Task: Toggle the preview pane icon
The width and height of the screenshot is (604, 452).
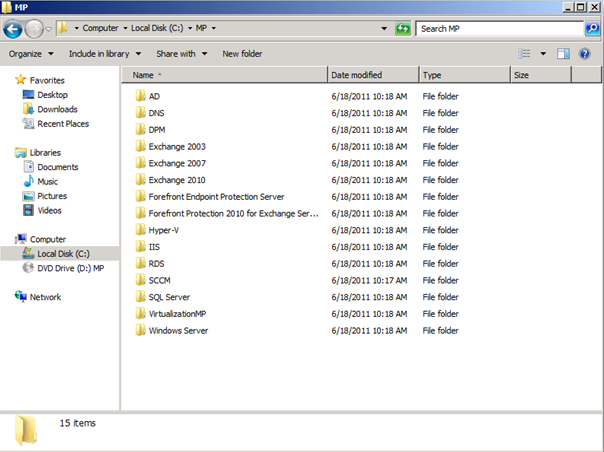Action: tap(563, 54)
